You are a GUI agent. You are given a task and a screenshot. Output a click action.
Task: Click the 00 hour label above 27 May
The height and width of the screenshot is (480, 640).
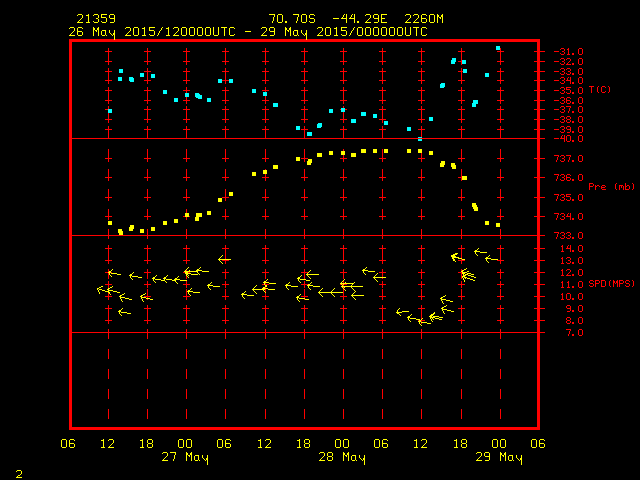[185, 444]
